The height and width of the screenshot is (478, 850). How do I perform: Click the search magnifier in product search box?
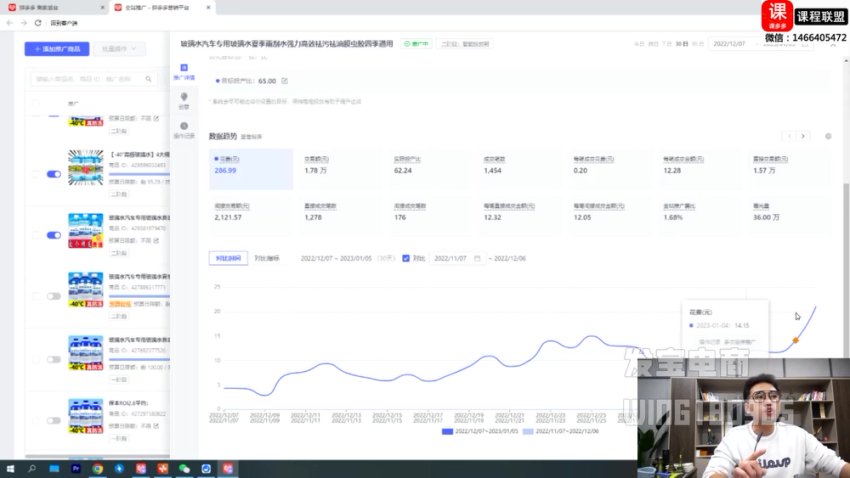coord(147,79)
